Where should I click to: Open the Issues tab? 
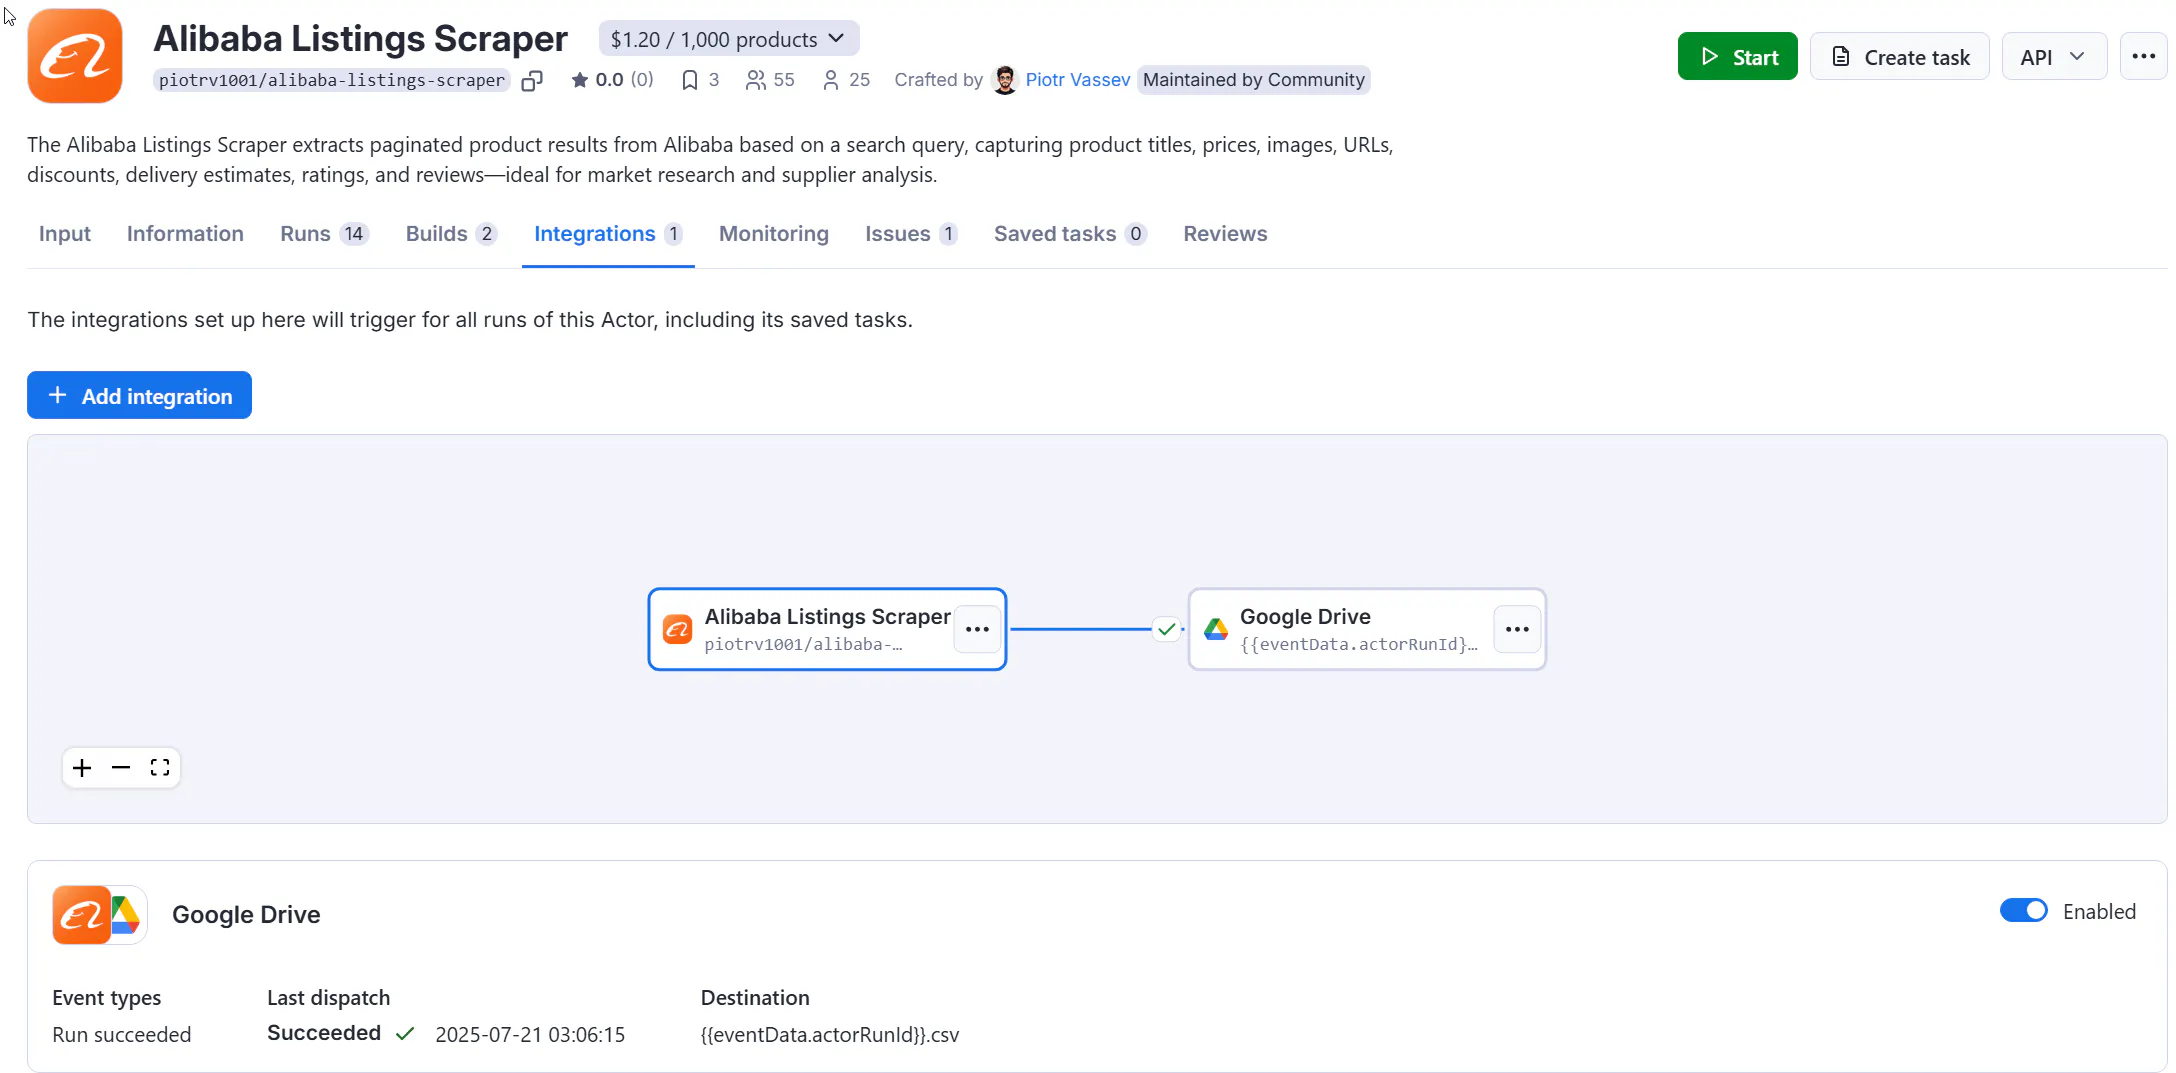[x=911, y=234]
